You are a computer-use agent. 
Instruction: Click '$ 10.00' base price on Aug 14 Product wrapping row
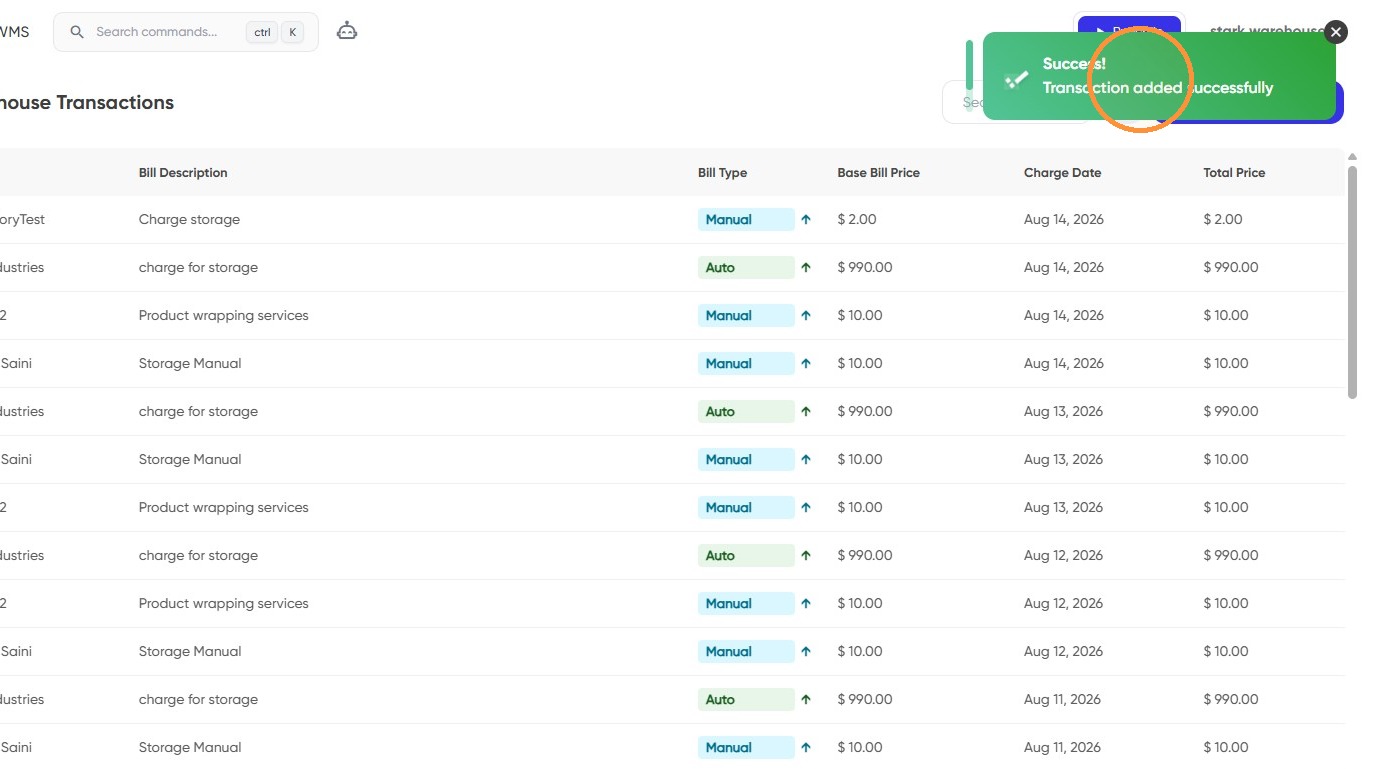pyautogui.click(x=860, y=315)
